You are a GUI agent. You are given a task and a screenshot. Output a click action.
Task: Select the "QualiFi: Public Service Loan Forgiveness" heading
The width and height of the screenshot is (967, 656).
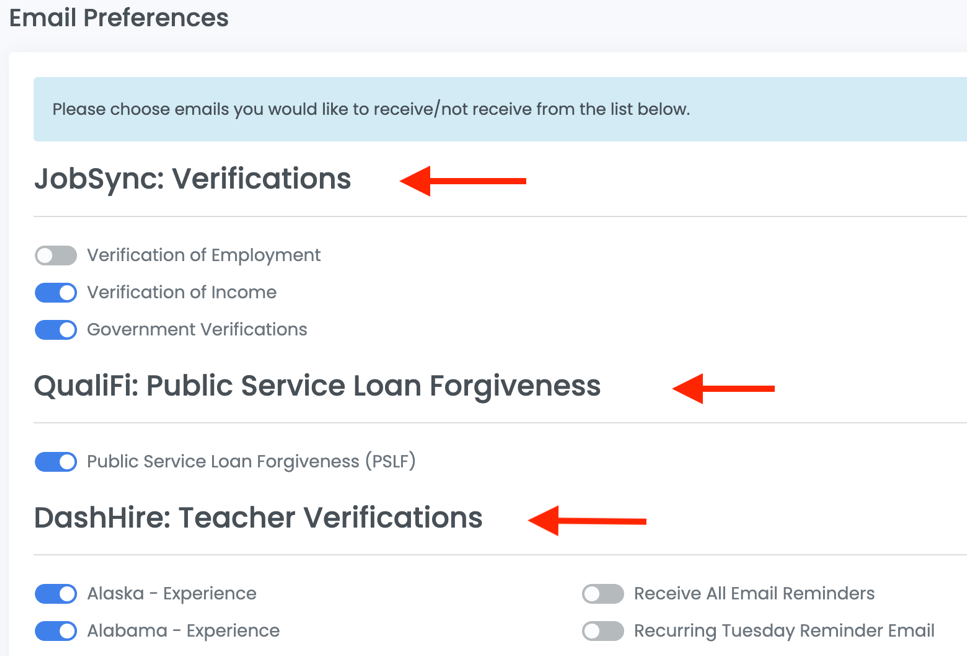click(317, 386)
